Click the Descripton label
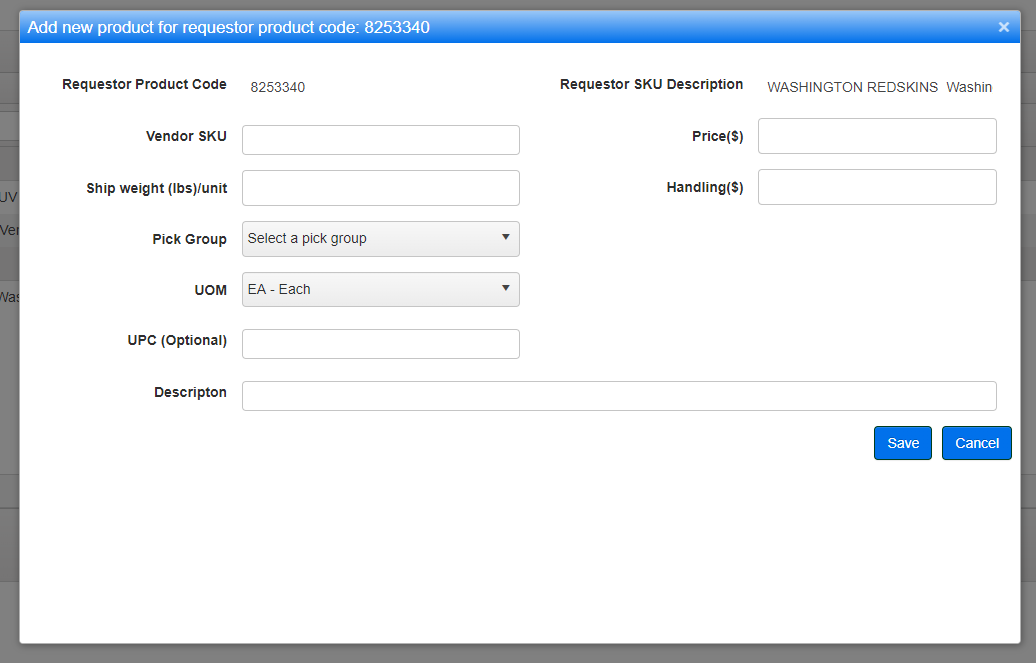Image resolution: width=1036 pixels, height=663 pixels. pyautogui.click(x=190, y=392)
